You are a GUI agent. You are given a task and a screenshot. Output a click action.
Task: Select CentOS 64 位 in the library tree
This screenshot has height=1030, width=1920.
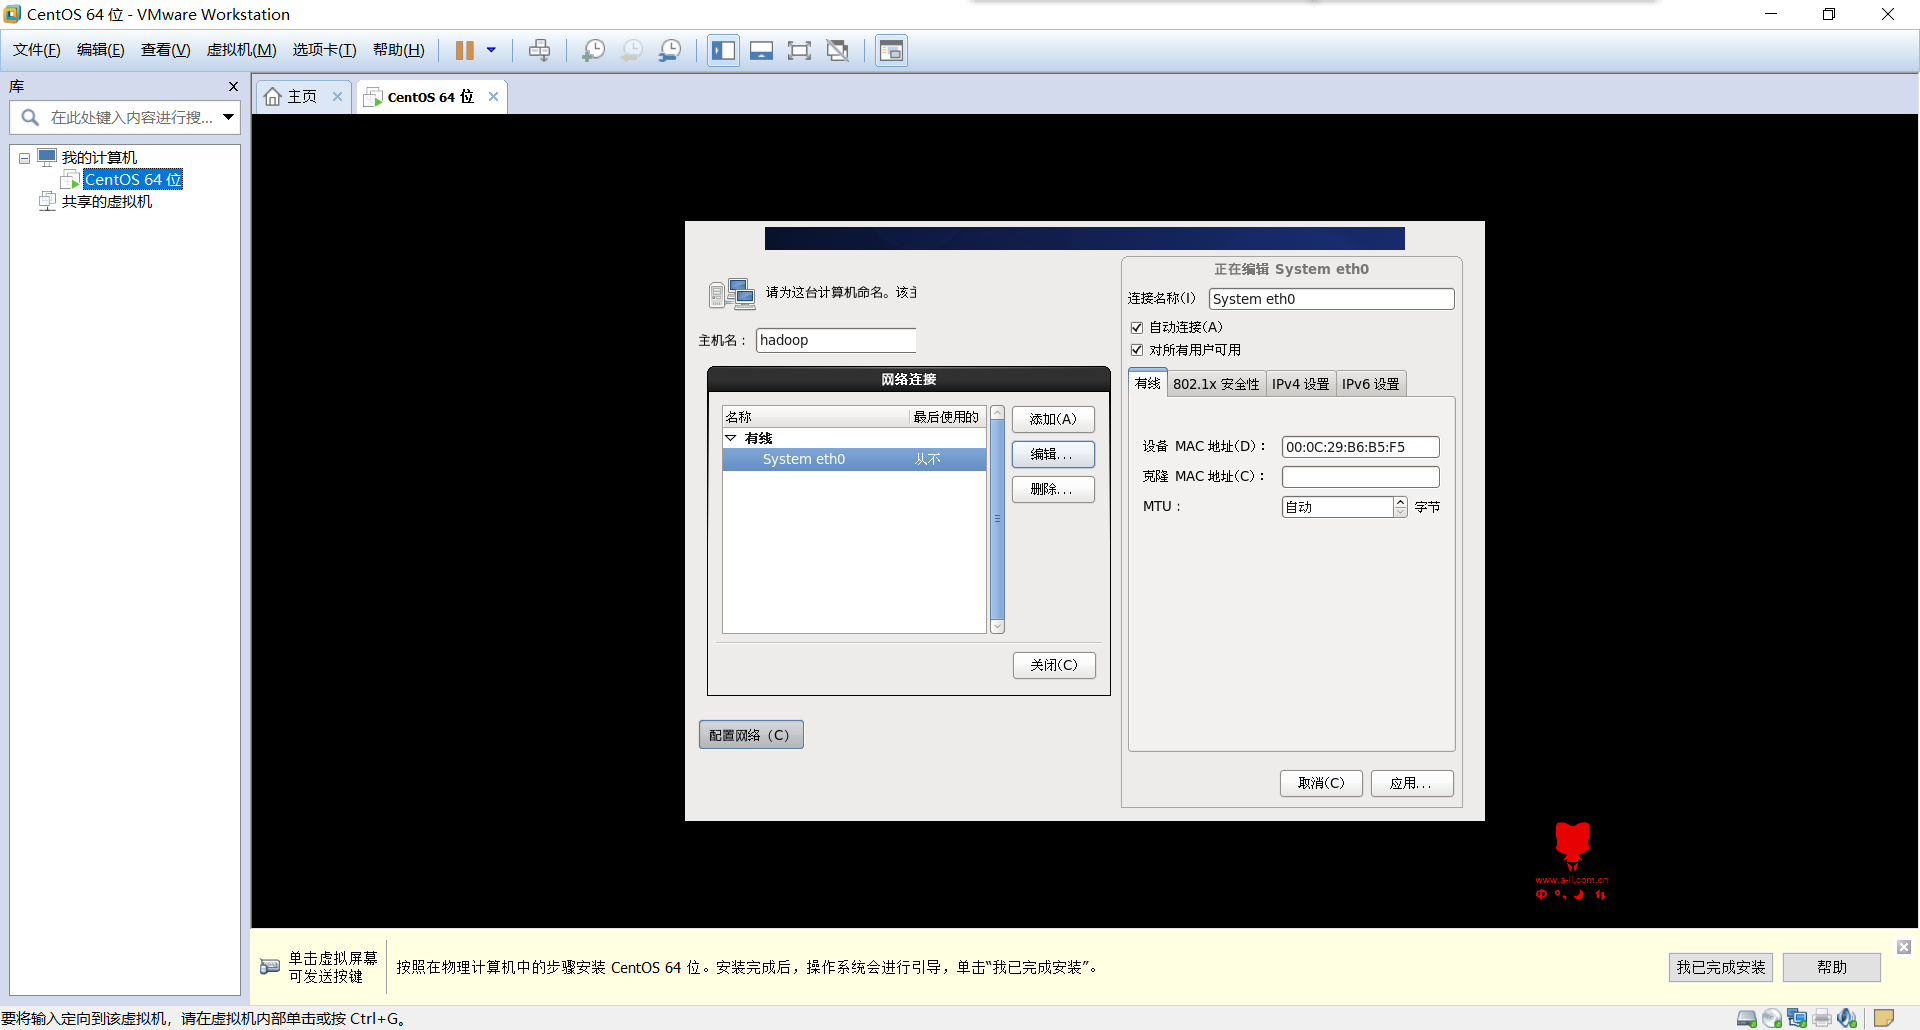point(132,179)
